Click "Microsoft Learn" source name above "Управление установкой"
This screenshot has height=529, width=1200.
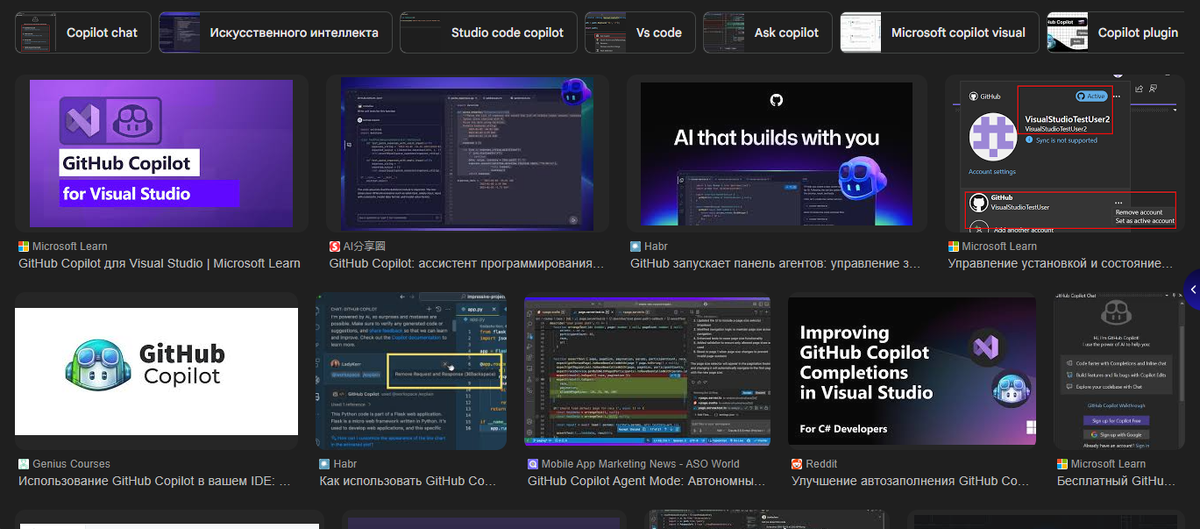coord(1000,246)
